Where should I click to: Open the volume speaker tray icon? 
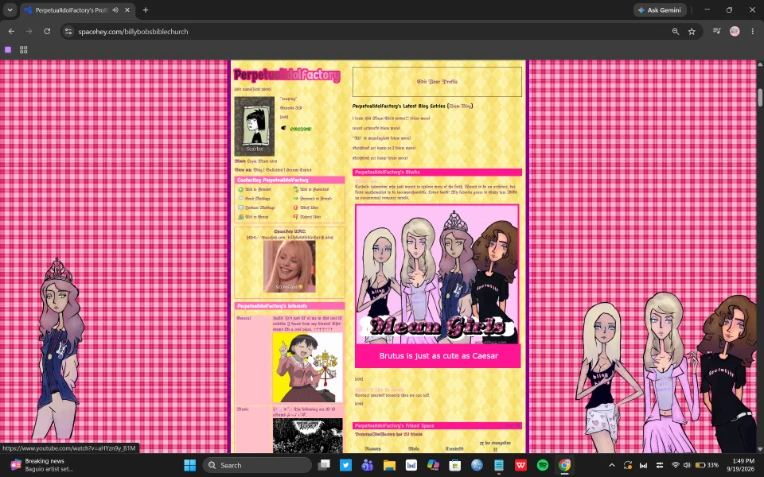click(687, 465)
